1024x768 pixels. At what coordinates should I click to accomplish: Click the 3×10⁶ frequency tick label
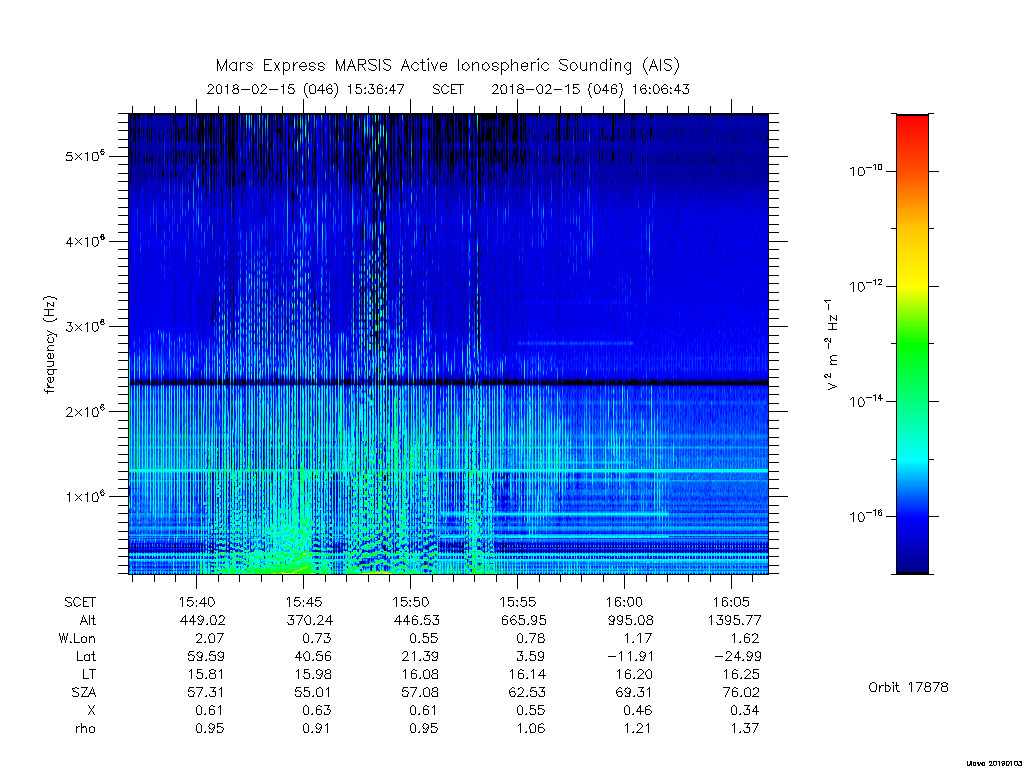click(85, 326)
